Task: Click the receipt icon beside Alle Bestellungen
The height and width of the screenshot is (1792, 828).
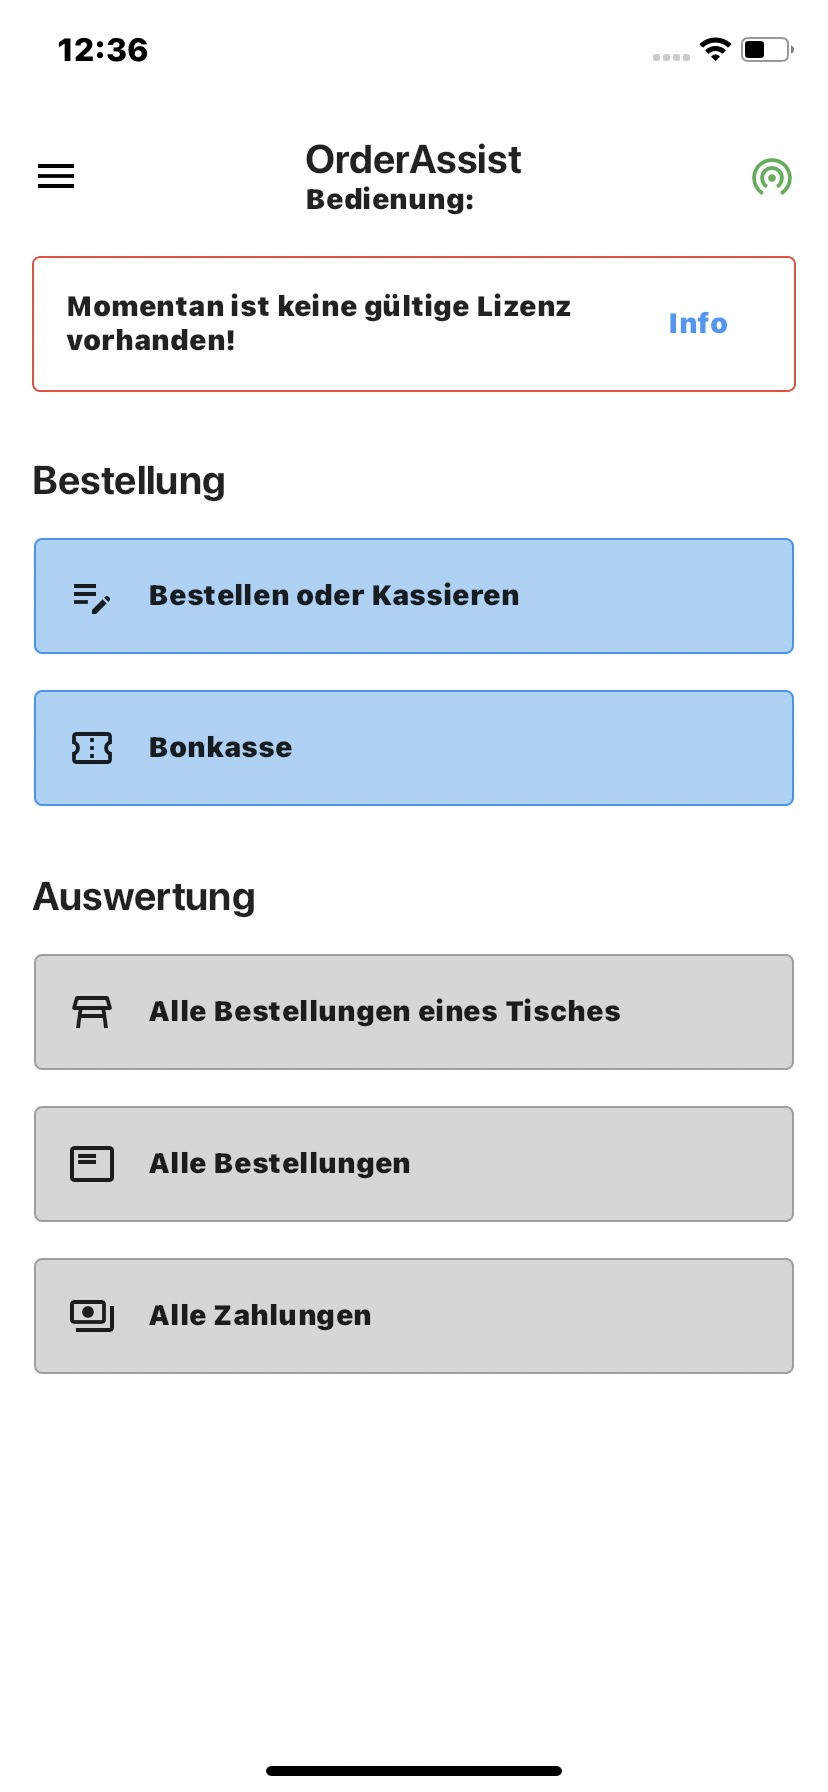Action: 92,1164
